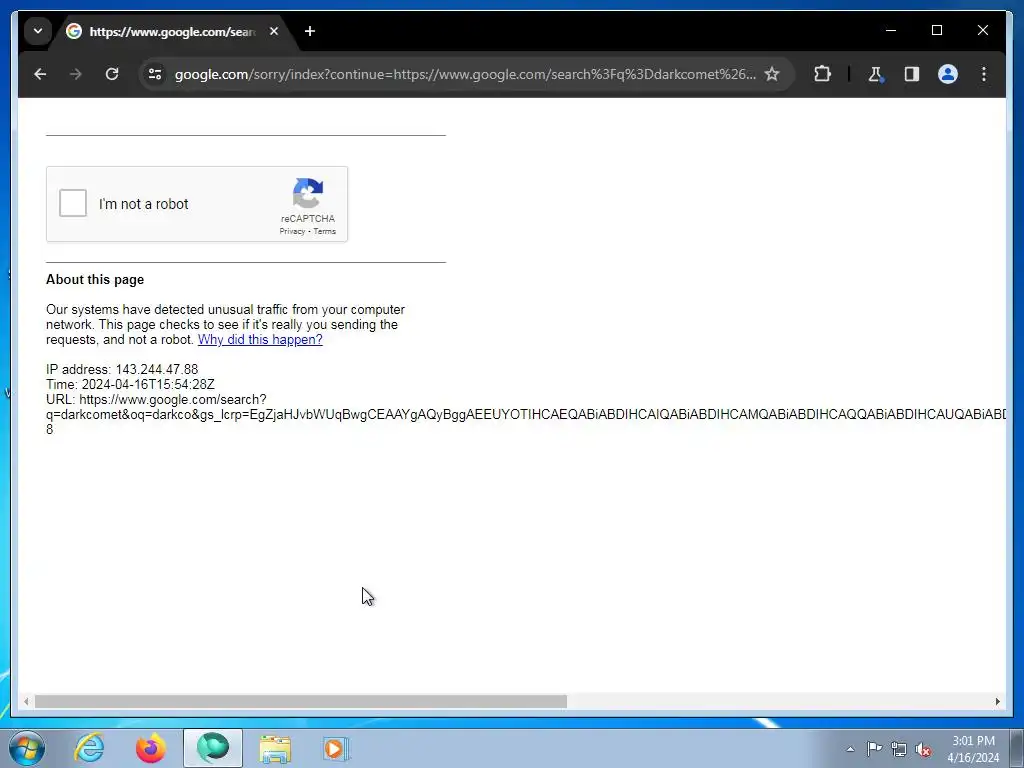The image size is (1024, 768).
Task: Open the network tray icon
Action: point(899,749)
